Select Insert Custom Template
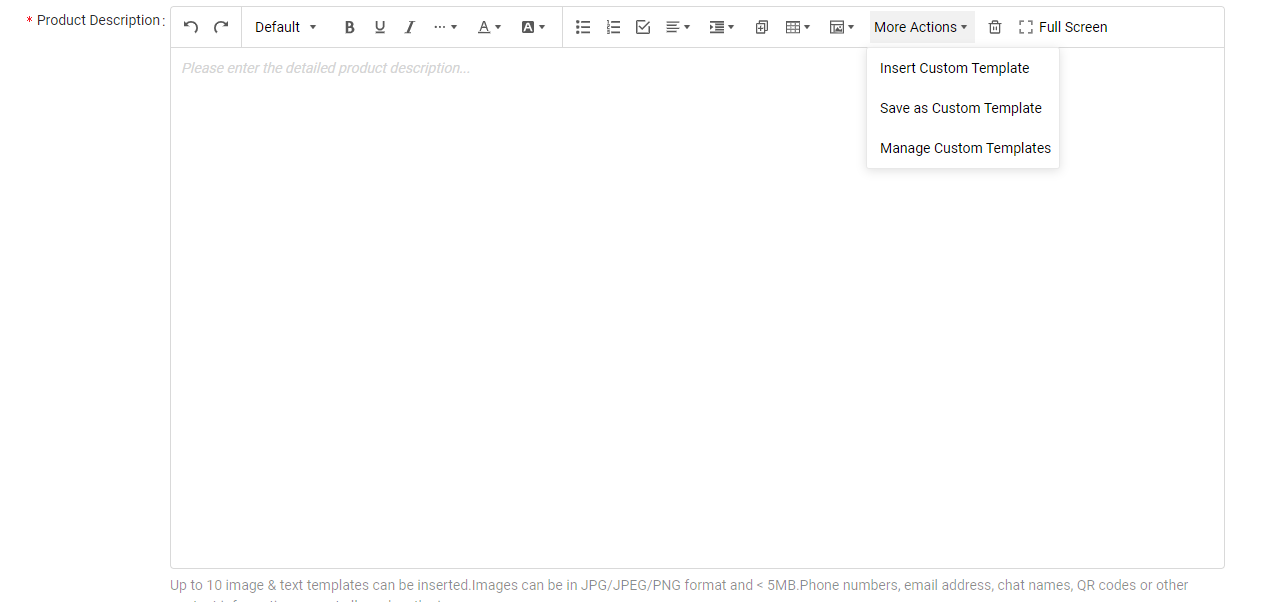Viewport: 1264px width, 602px height. (x=954, y=68)
